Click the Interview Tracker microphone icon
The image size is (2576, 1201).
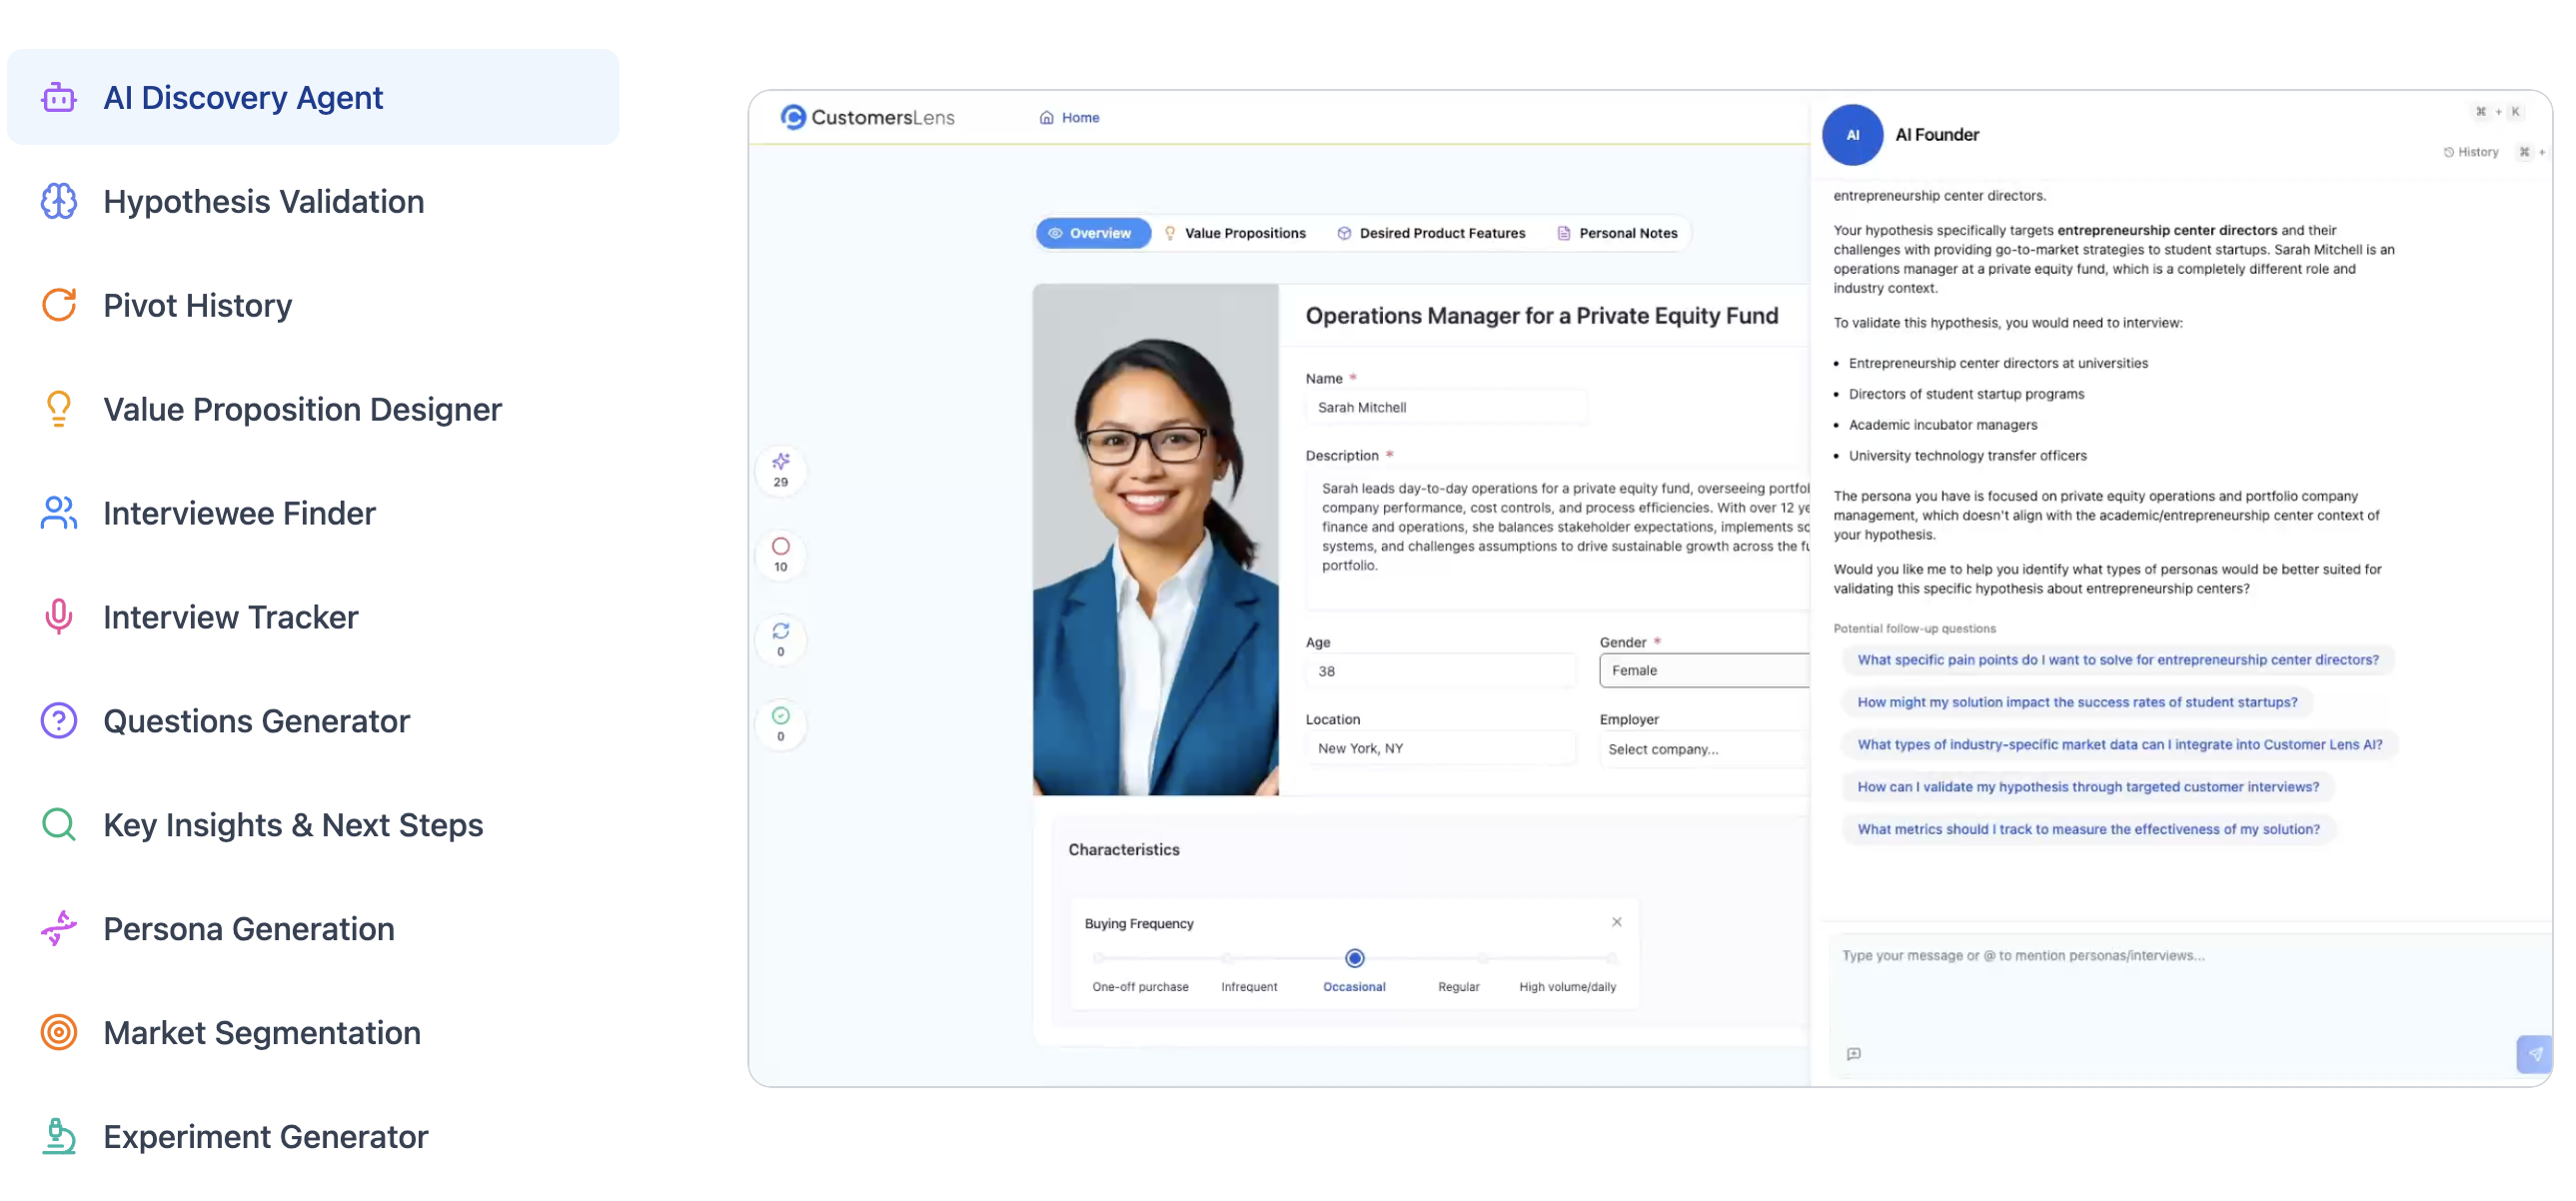(58, 617)
